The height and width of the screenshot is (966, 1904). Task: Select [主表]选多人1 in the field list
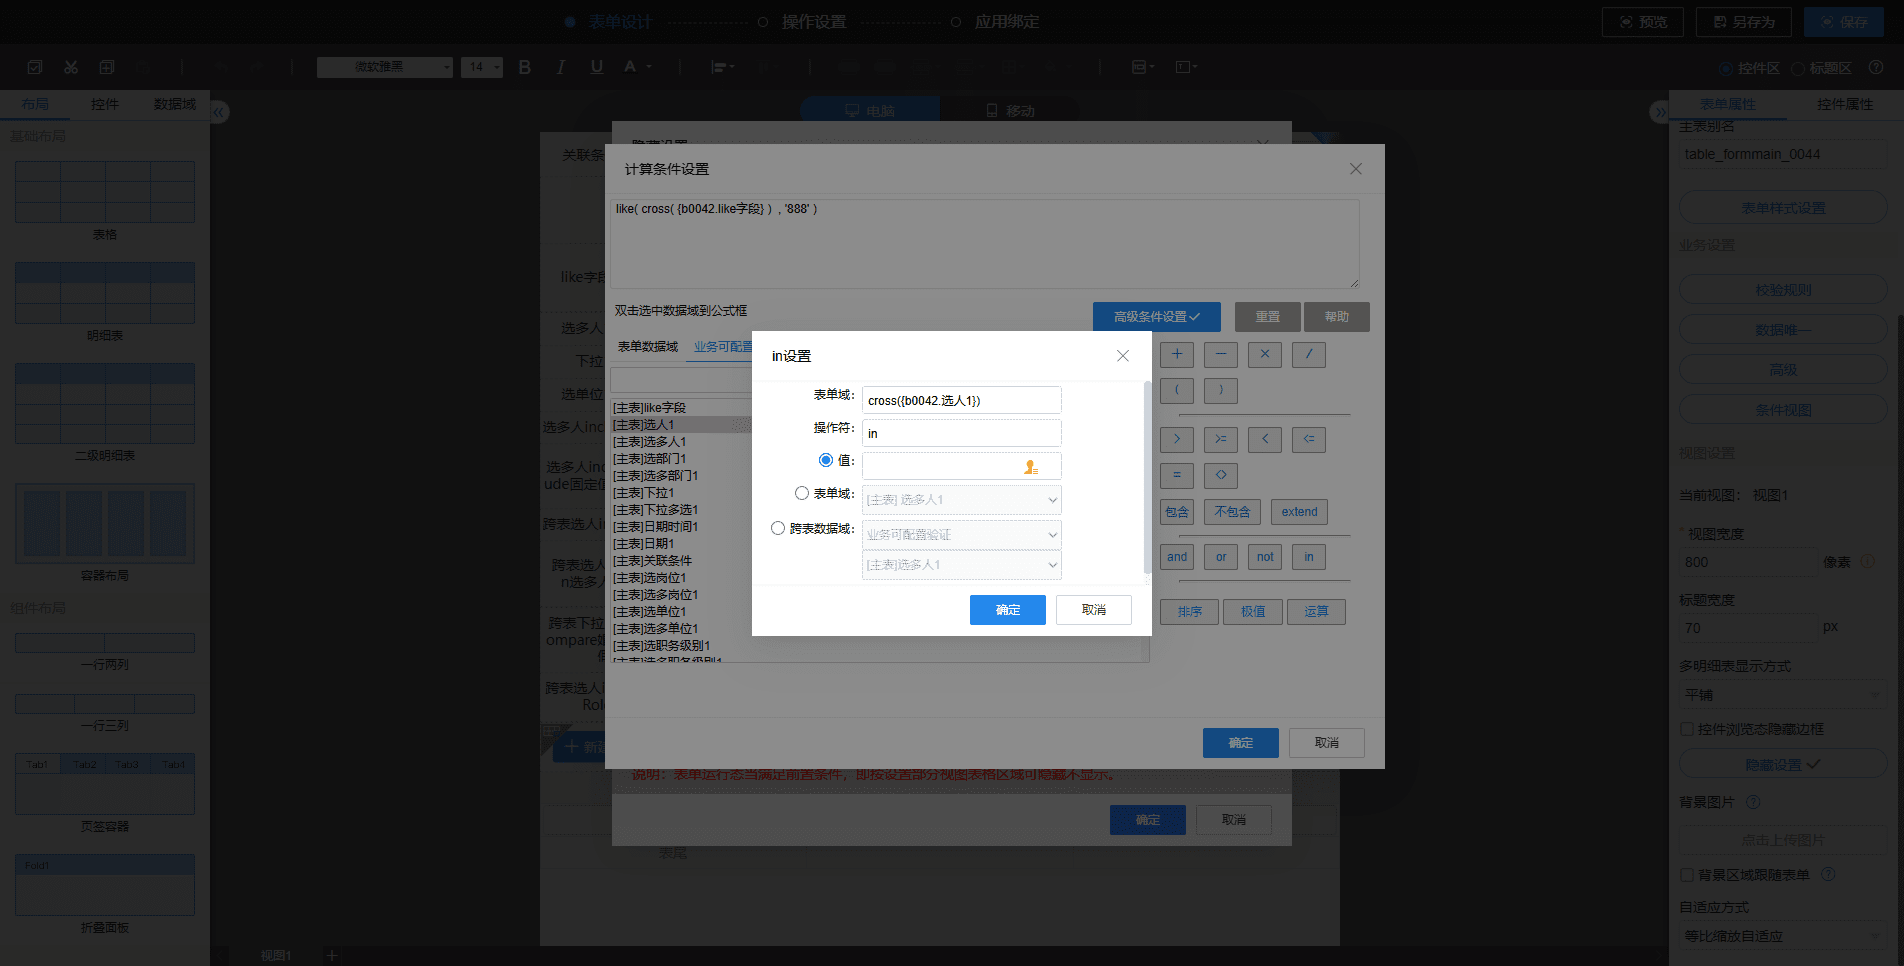650,442
